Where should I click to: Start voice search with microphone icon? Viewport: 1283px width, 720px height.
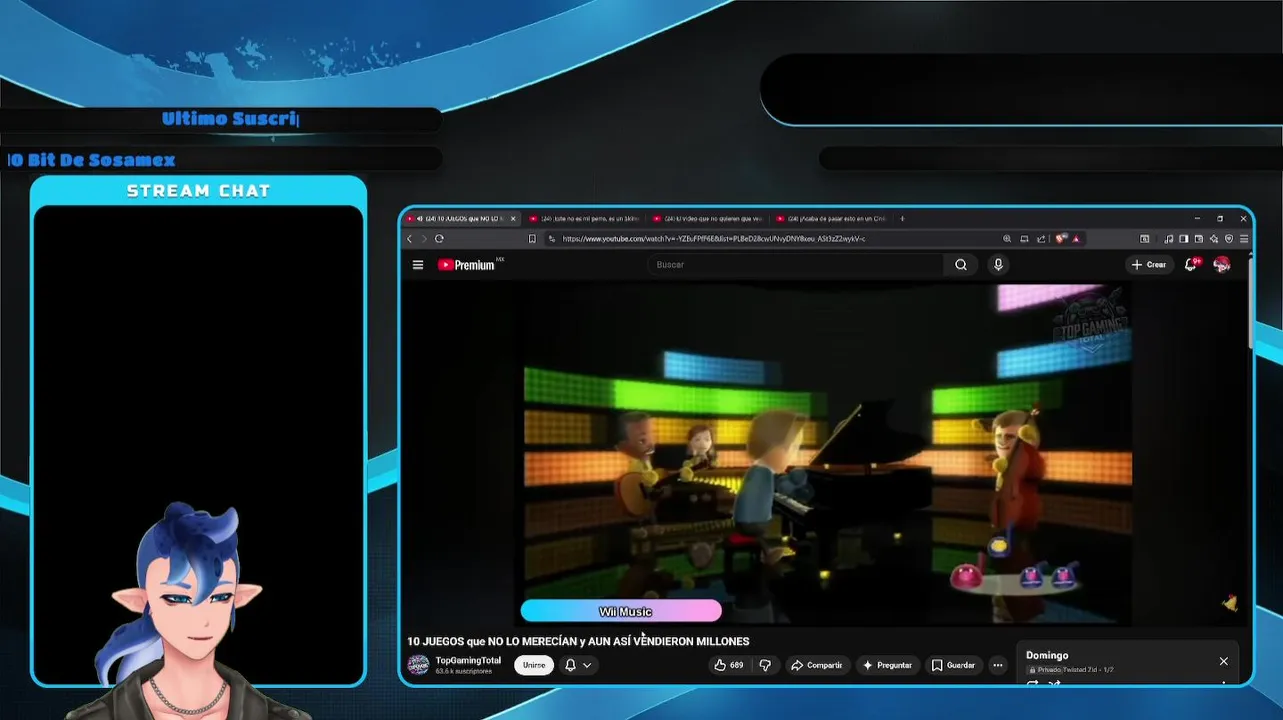click(998, 265)
